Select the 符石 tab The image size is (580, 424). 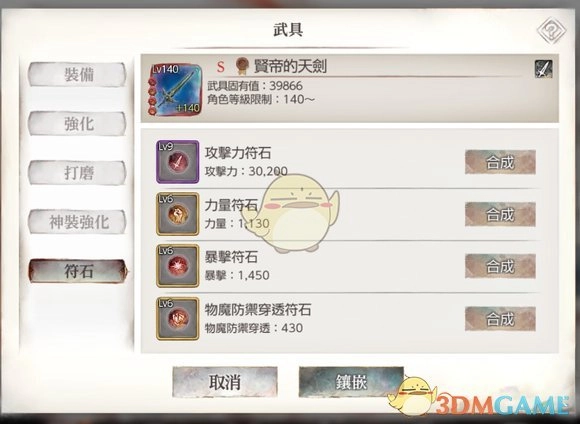[77, 271]
